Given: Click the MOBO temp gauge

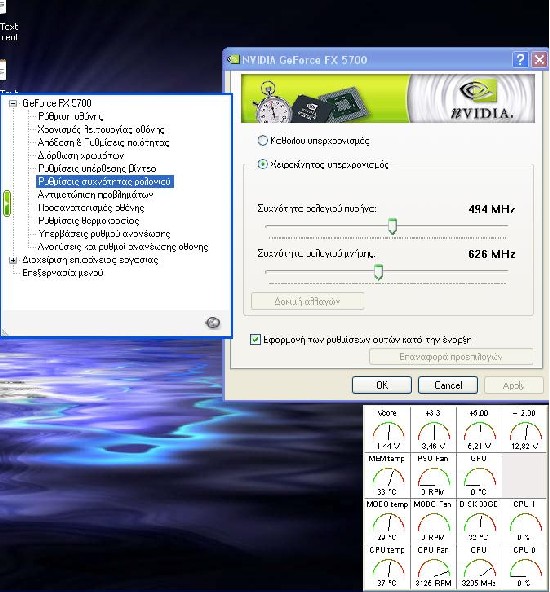Looking at the screenshot, I should (x=388, y=521).
